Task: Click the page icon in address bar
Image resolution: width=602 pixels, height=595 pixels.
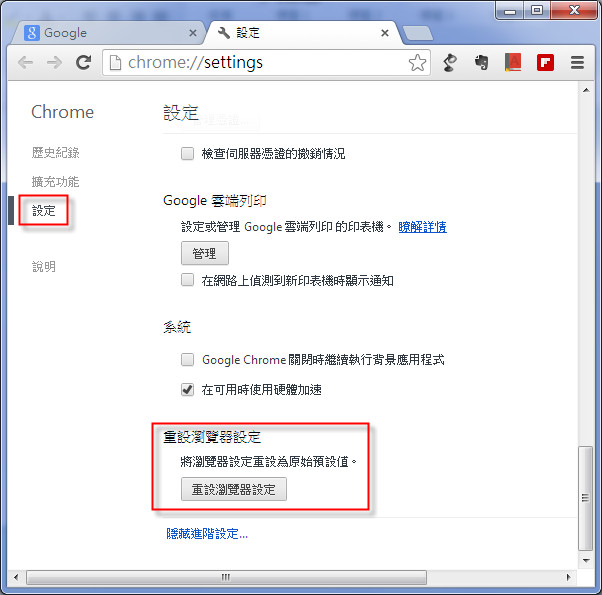Action: [x=115, y=63]
